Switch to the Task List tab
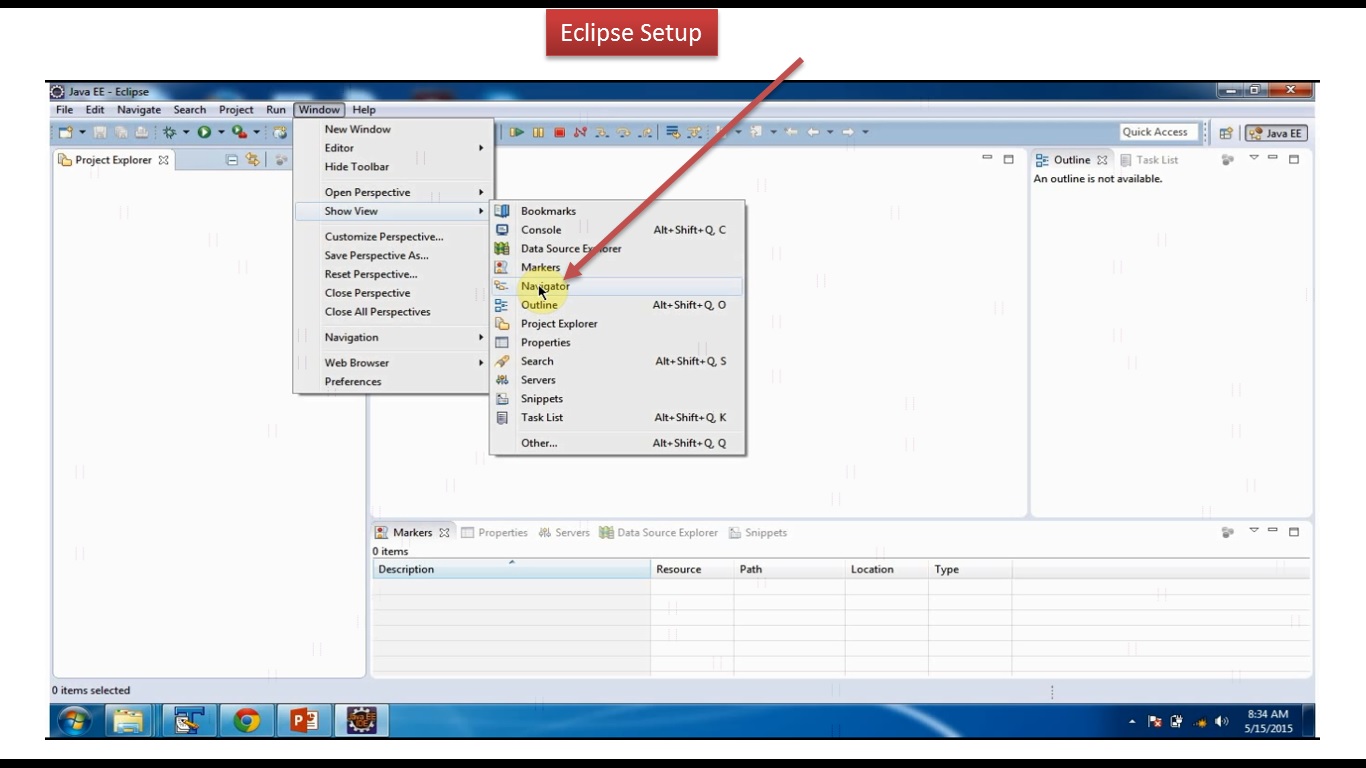The width and height of the screenshot is (1366, 768). click(x=1149, y=160)
